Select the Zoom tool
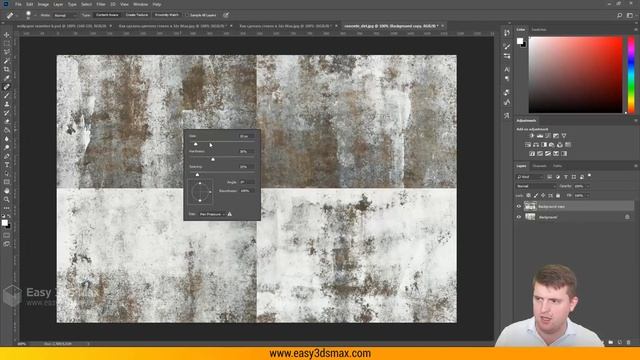The width and height of the screenshot is (640, 360). [x=7, y=199]
